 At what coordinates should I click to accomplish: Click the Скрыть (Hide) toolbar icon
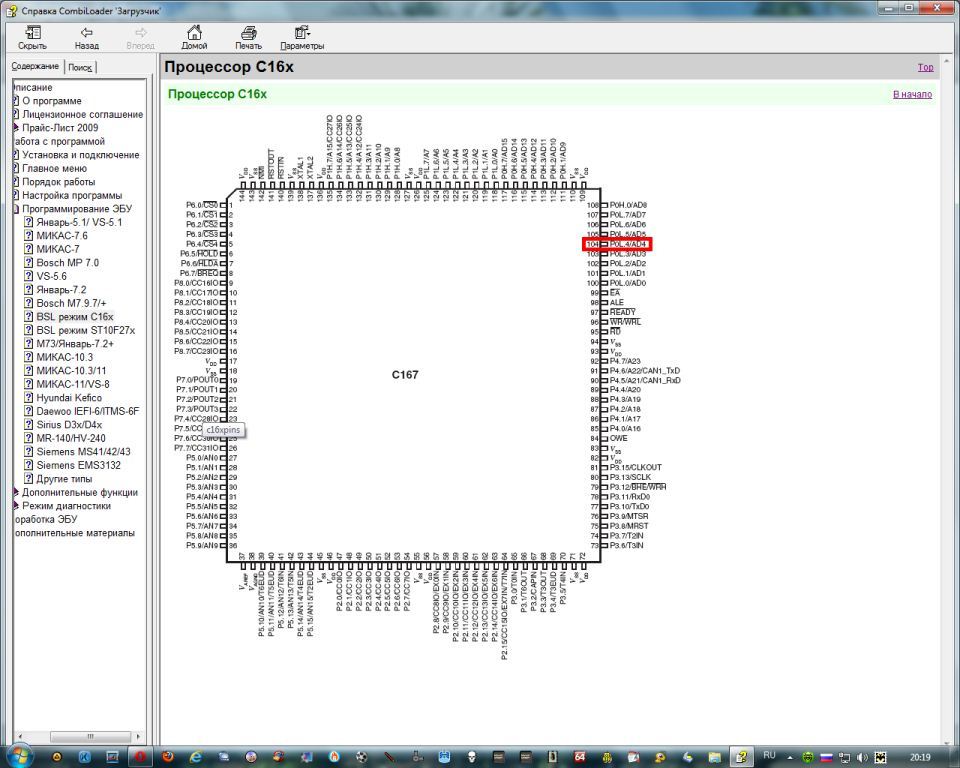(32, 38)
